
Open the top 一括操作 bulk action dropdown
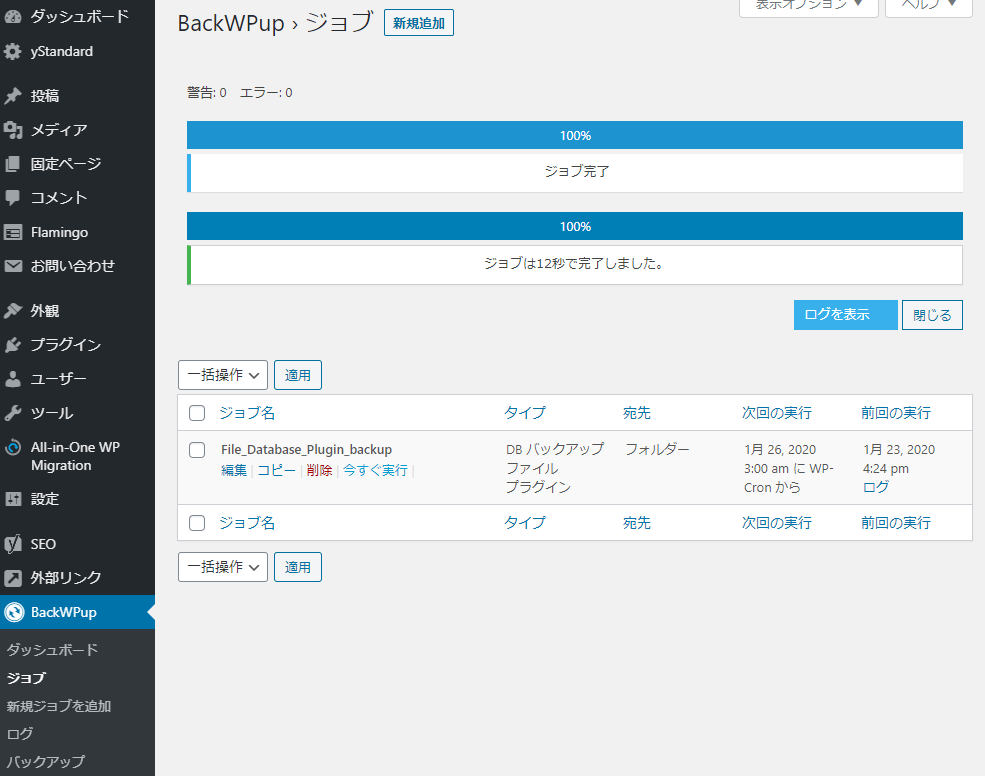(x=223, y=375)
